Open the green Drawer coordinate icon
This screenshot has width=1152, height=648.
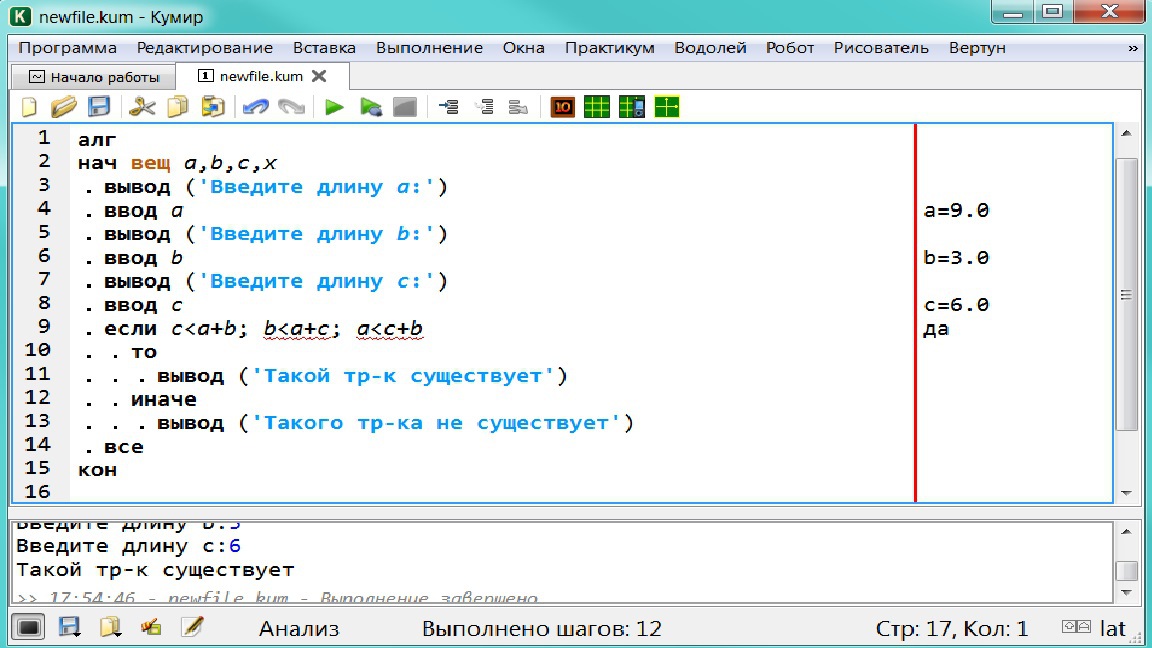click(667, 107)
